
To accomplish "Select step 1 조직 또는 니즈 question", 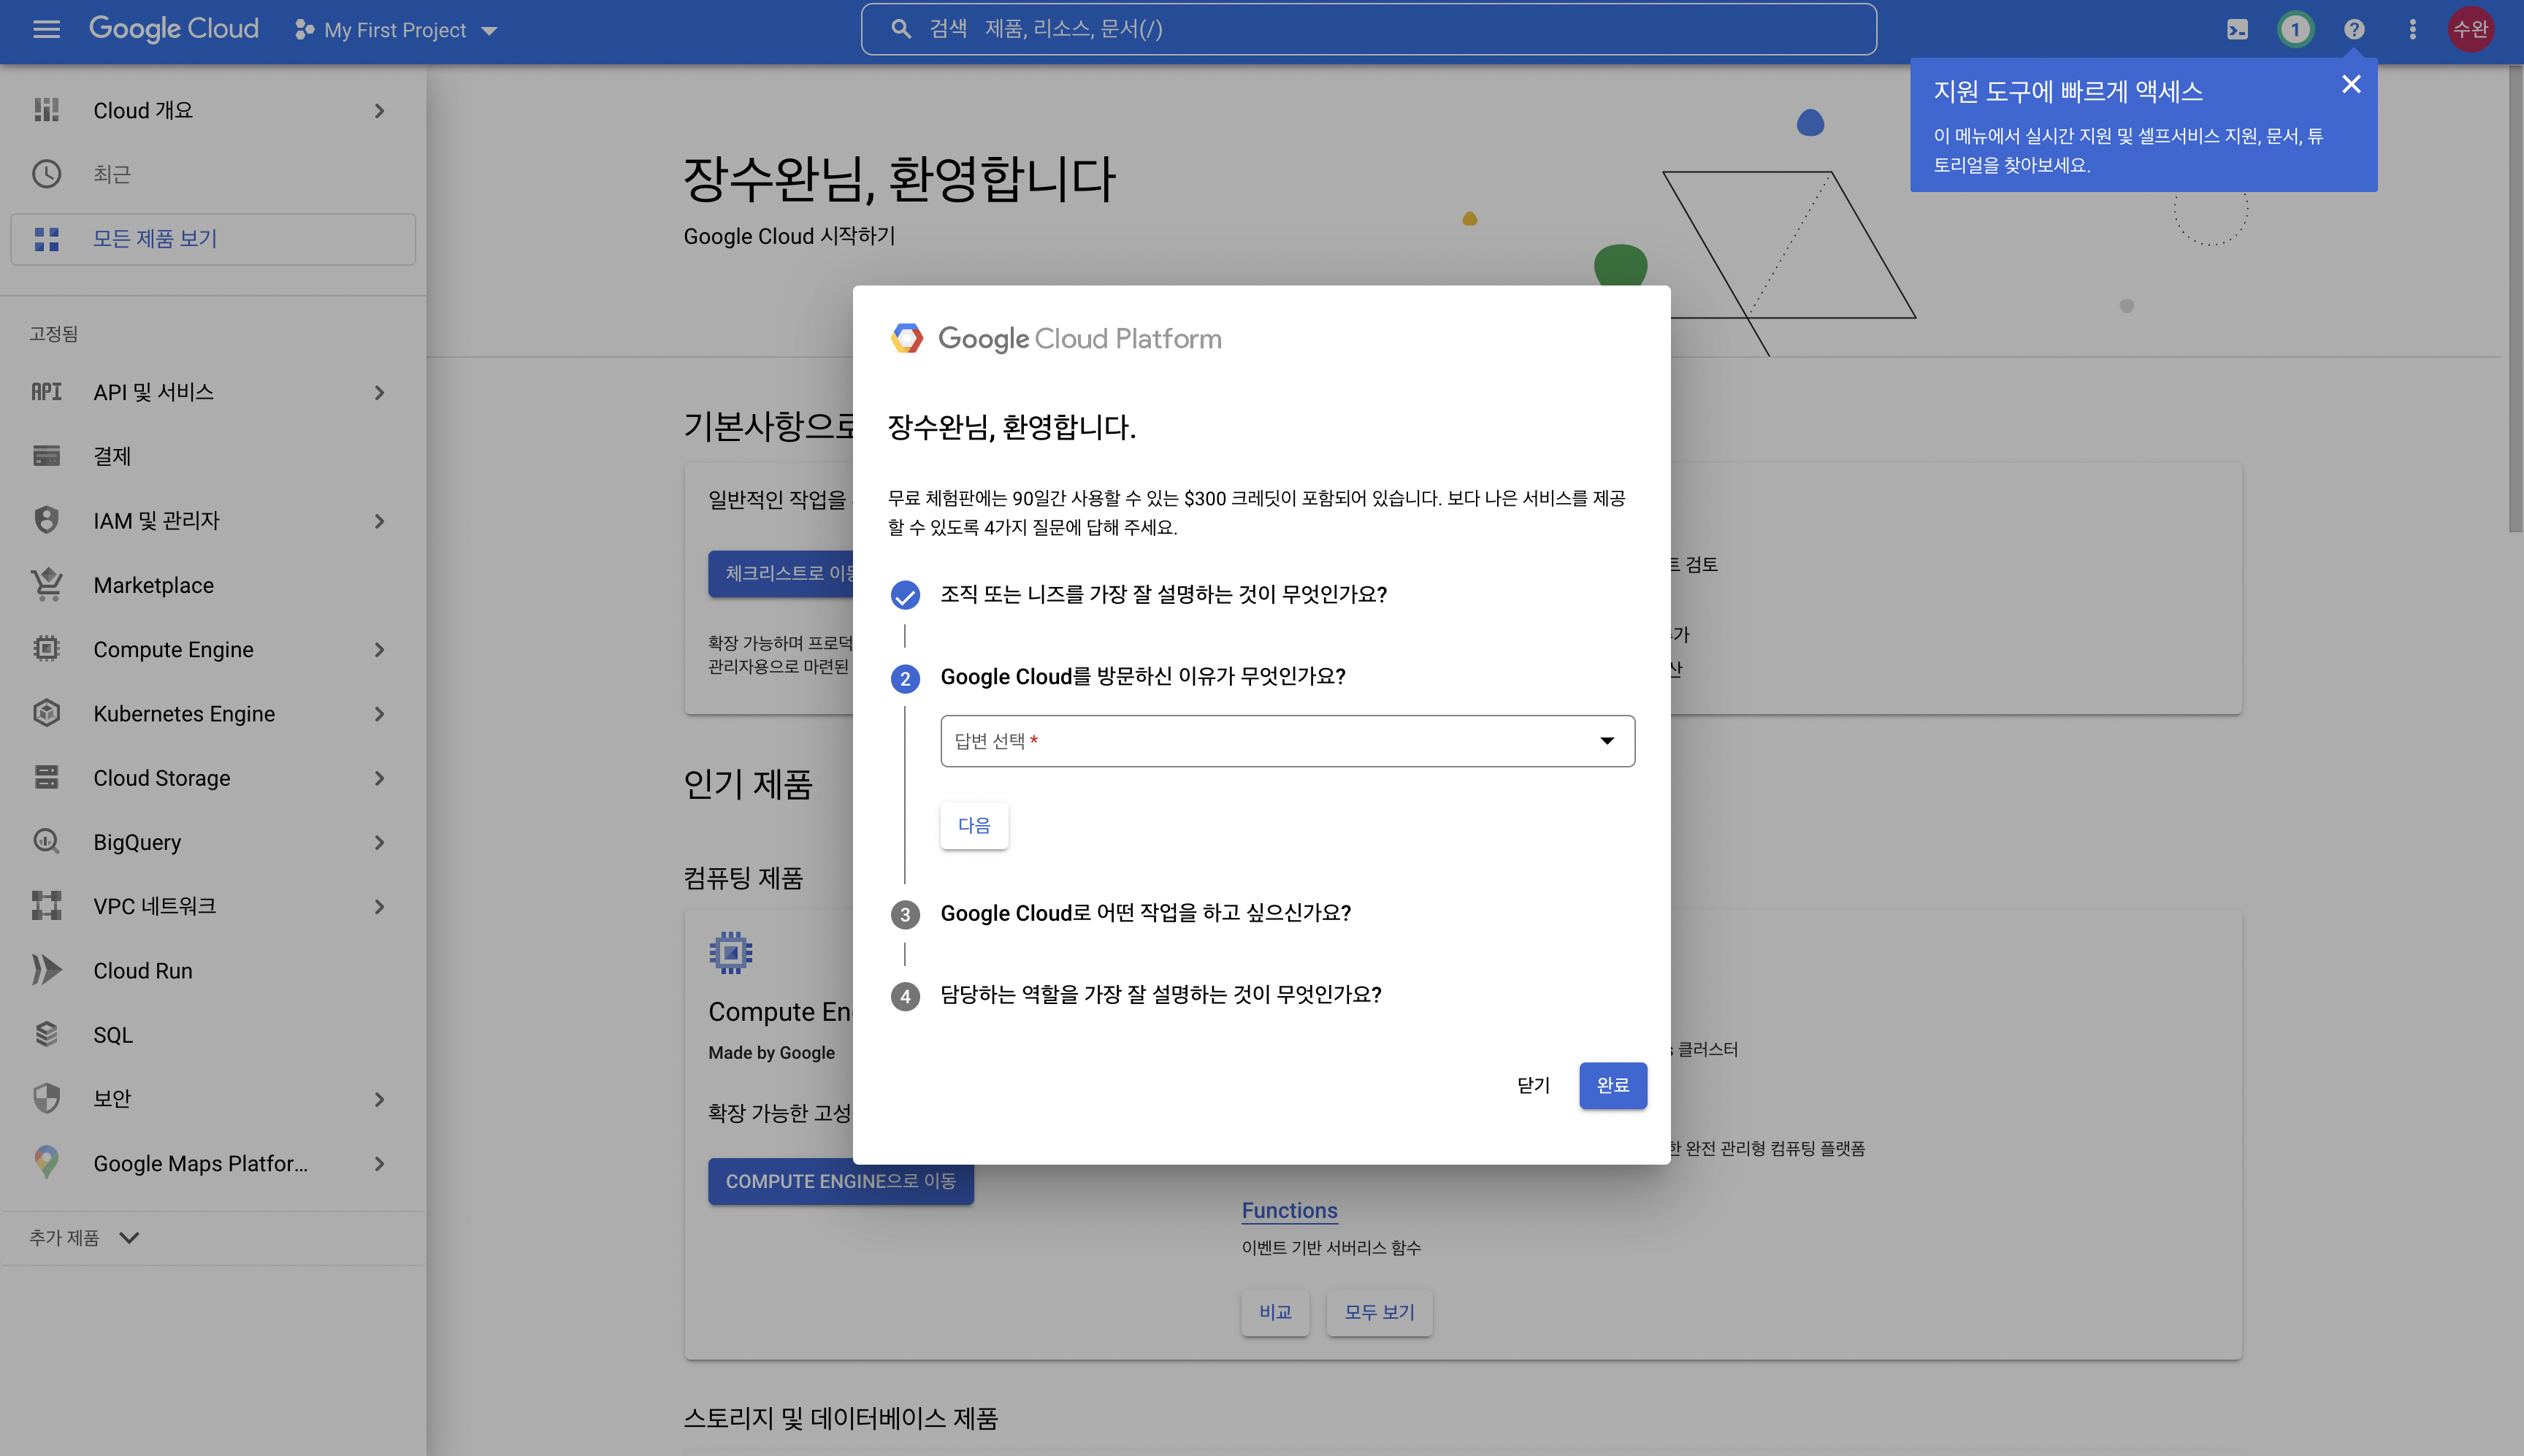I will (x=1163, y=594).
